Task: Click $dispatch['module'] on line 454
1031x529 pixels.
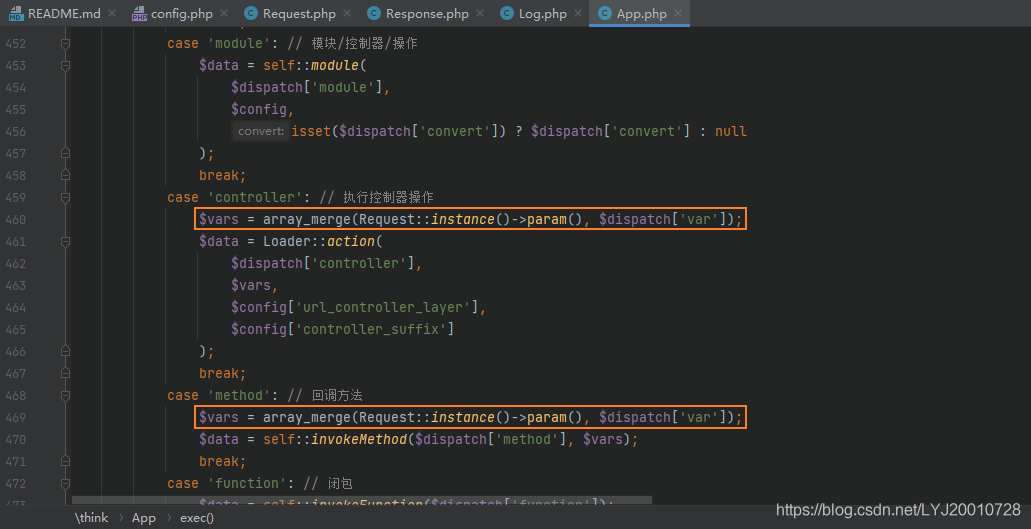Action: point(306,87)
